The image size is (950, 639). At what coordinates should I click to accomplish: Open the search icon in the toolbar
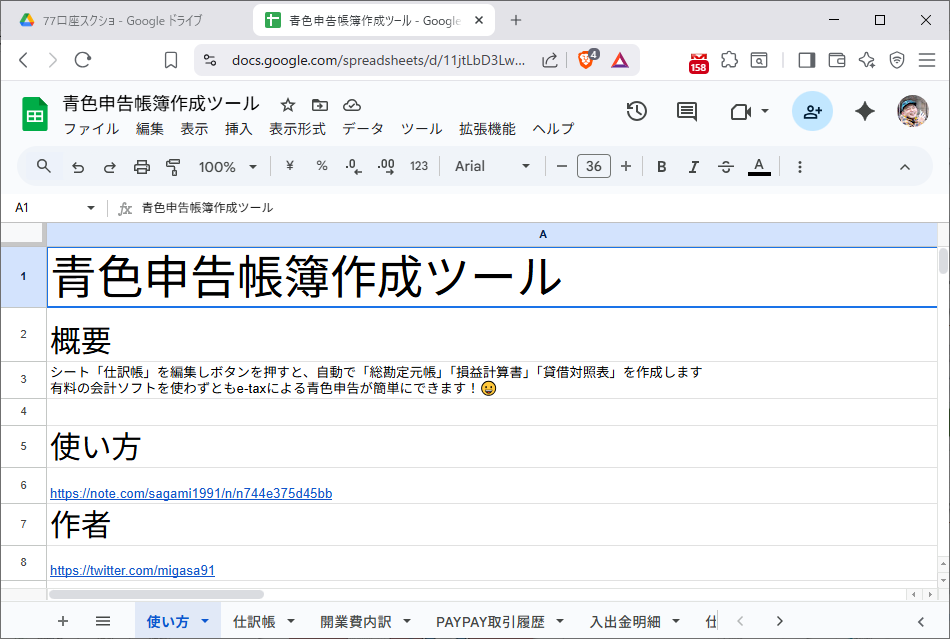[x=42, y=166]
